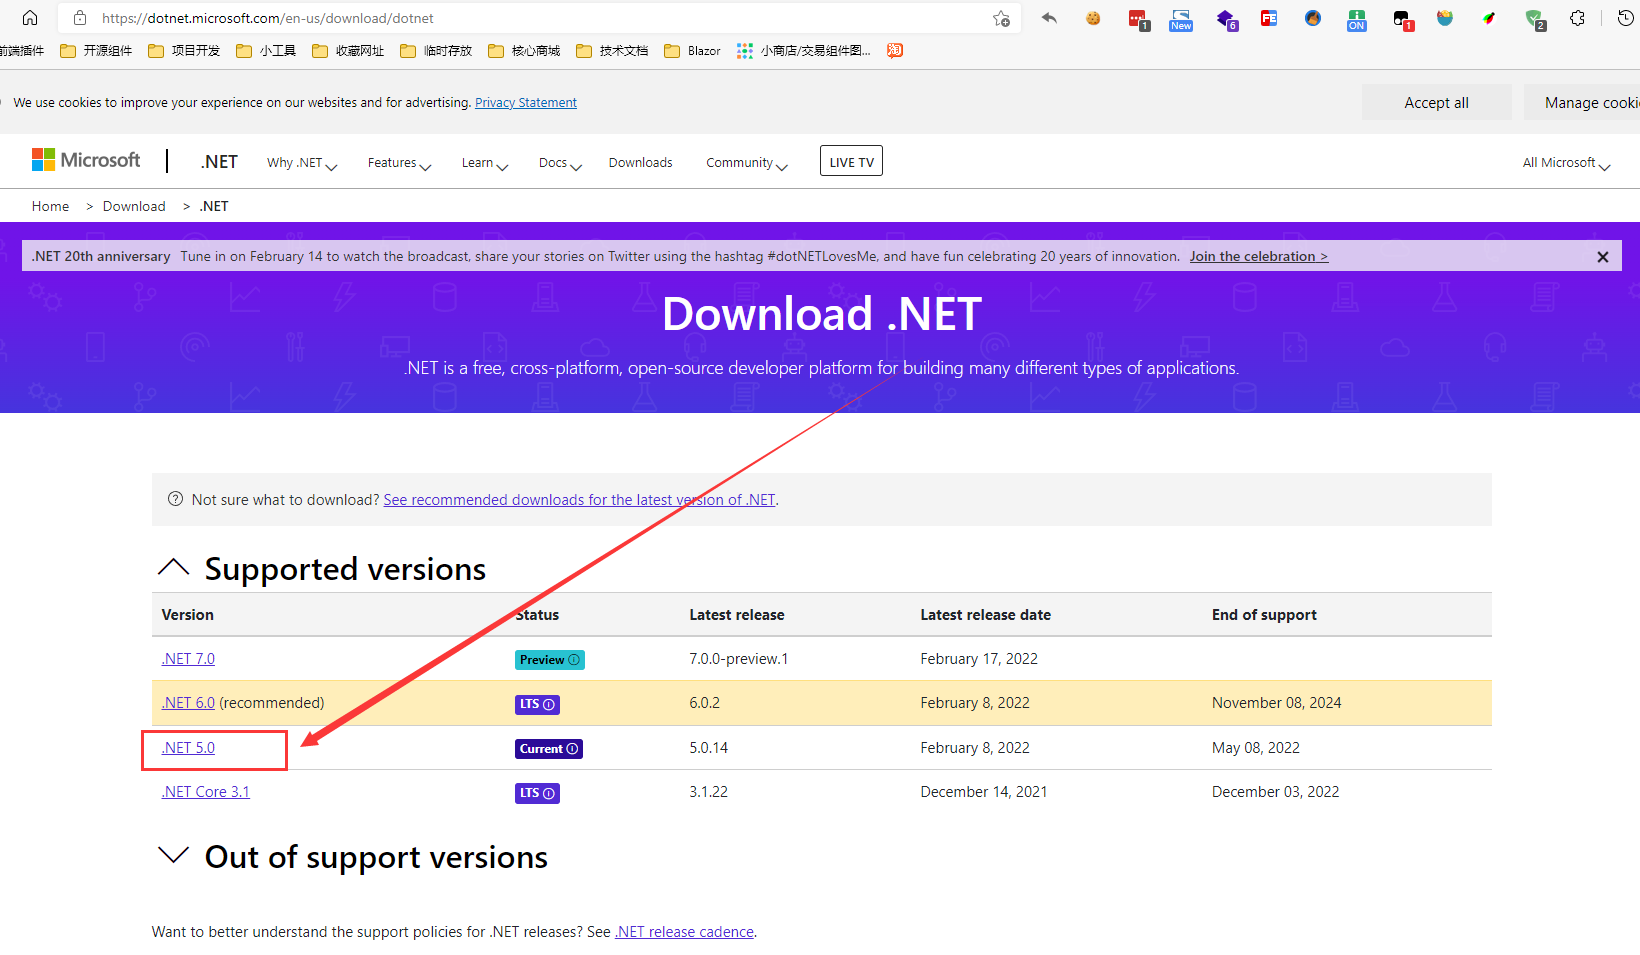Open the 收藏网址 bookmarks folder
This screenshot has height=955, width=1640.
[348, 51]
